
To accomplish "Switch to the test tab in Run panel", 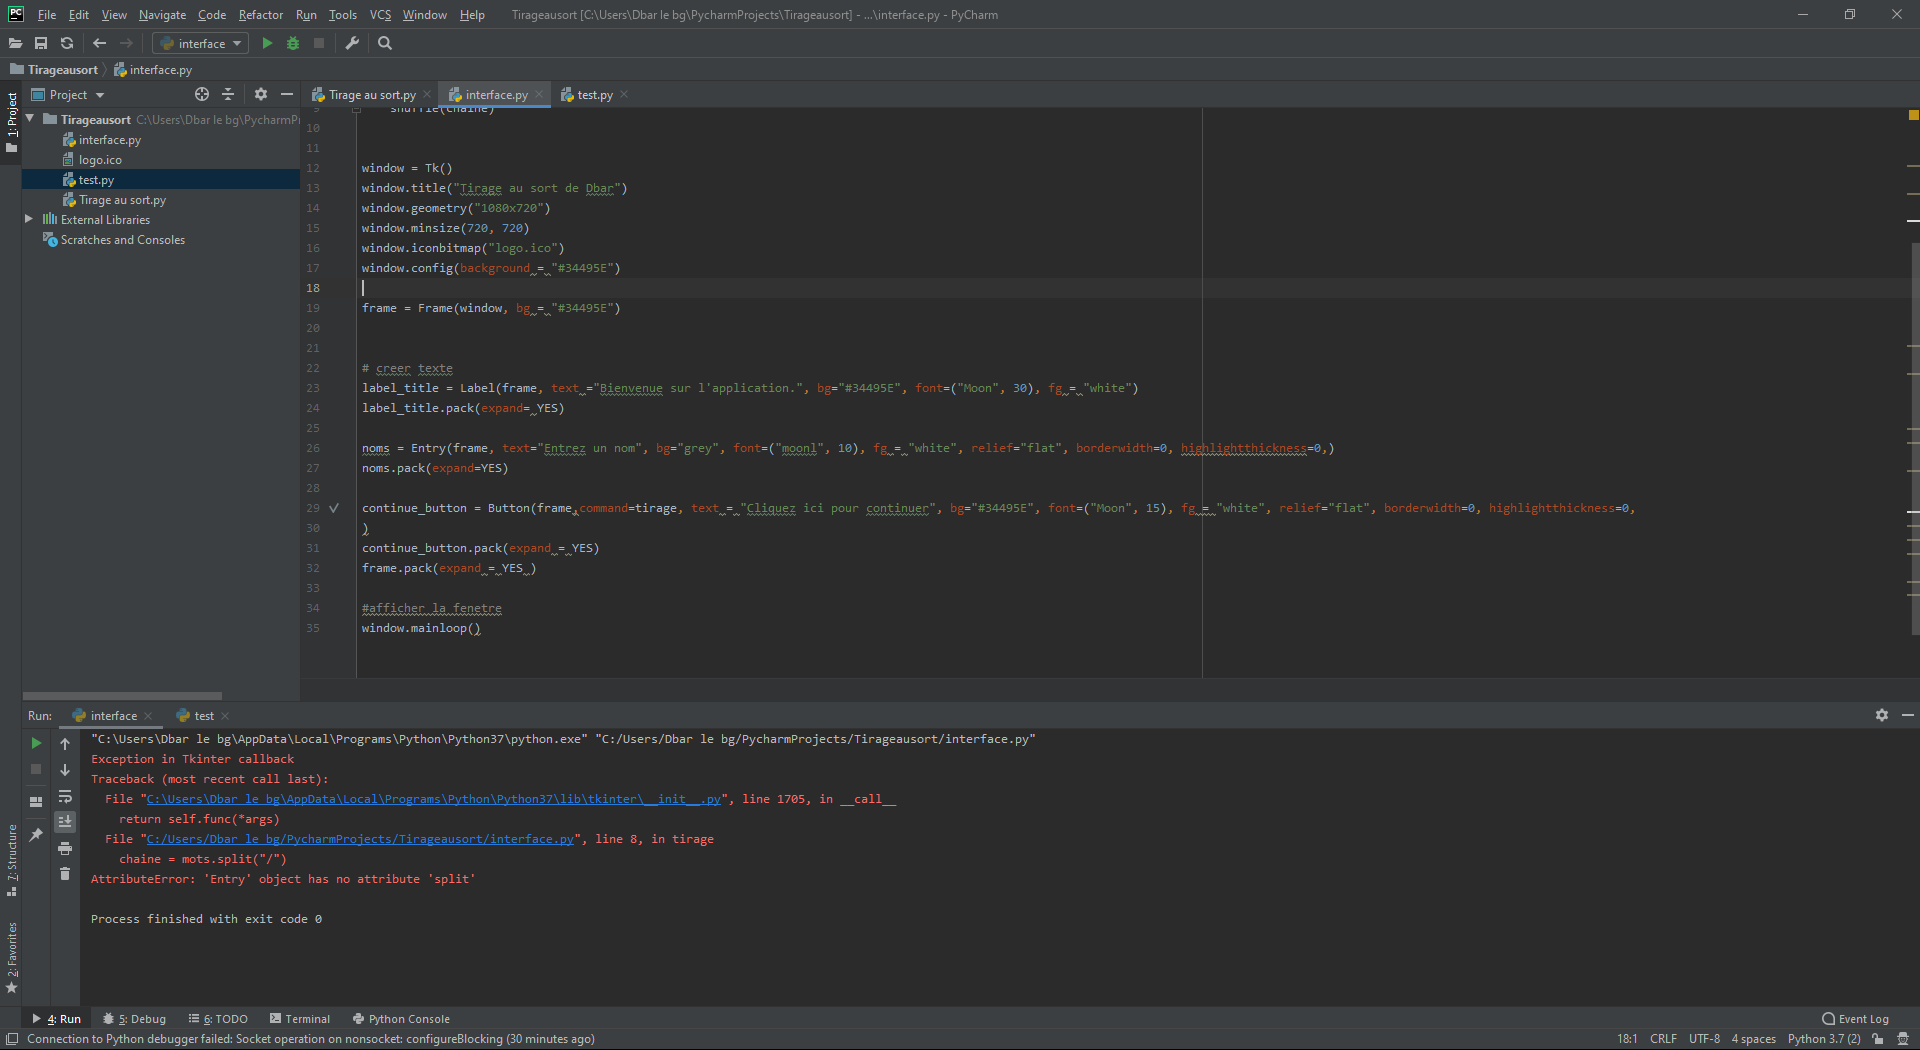I will click(x=203, y=716).
